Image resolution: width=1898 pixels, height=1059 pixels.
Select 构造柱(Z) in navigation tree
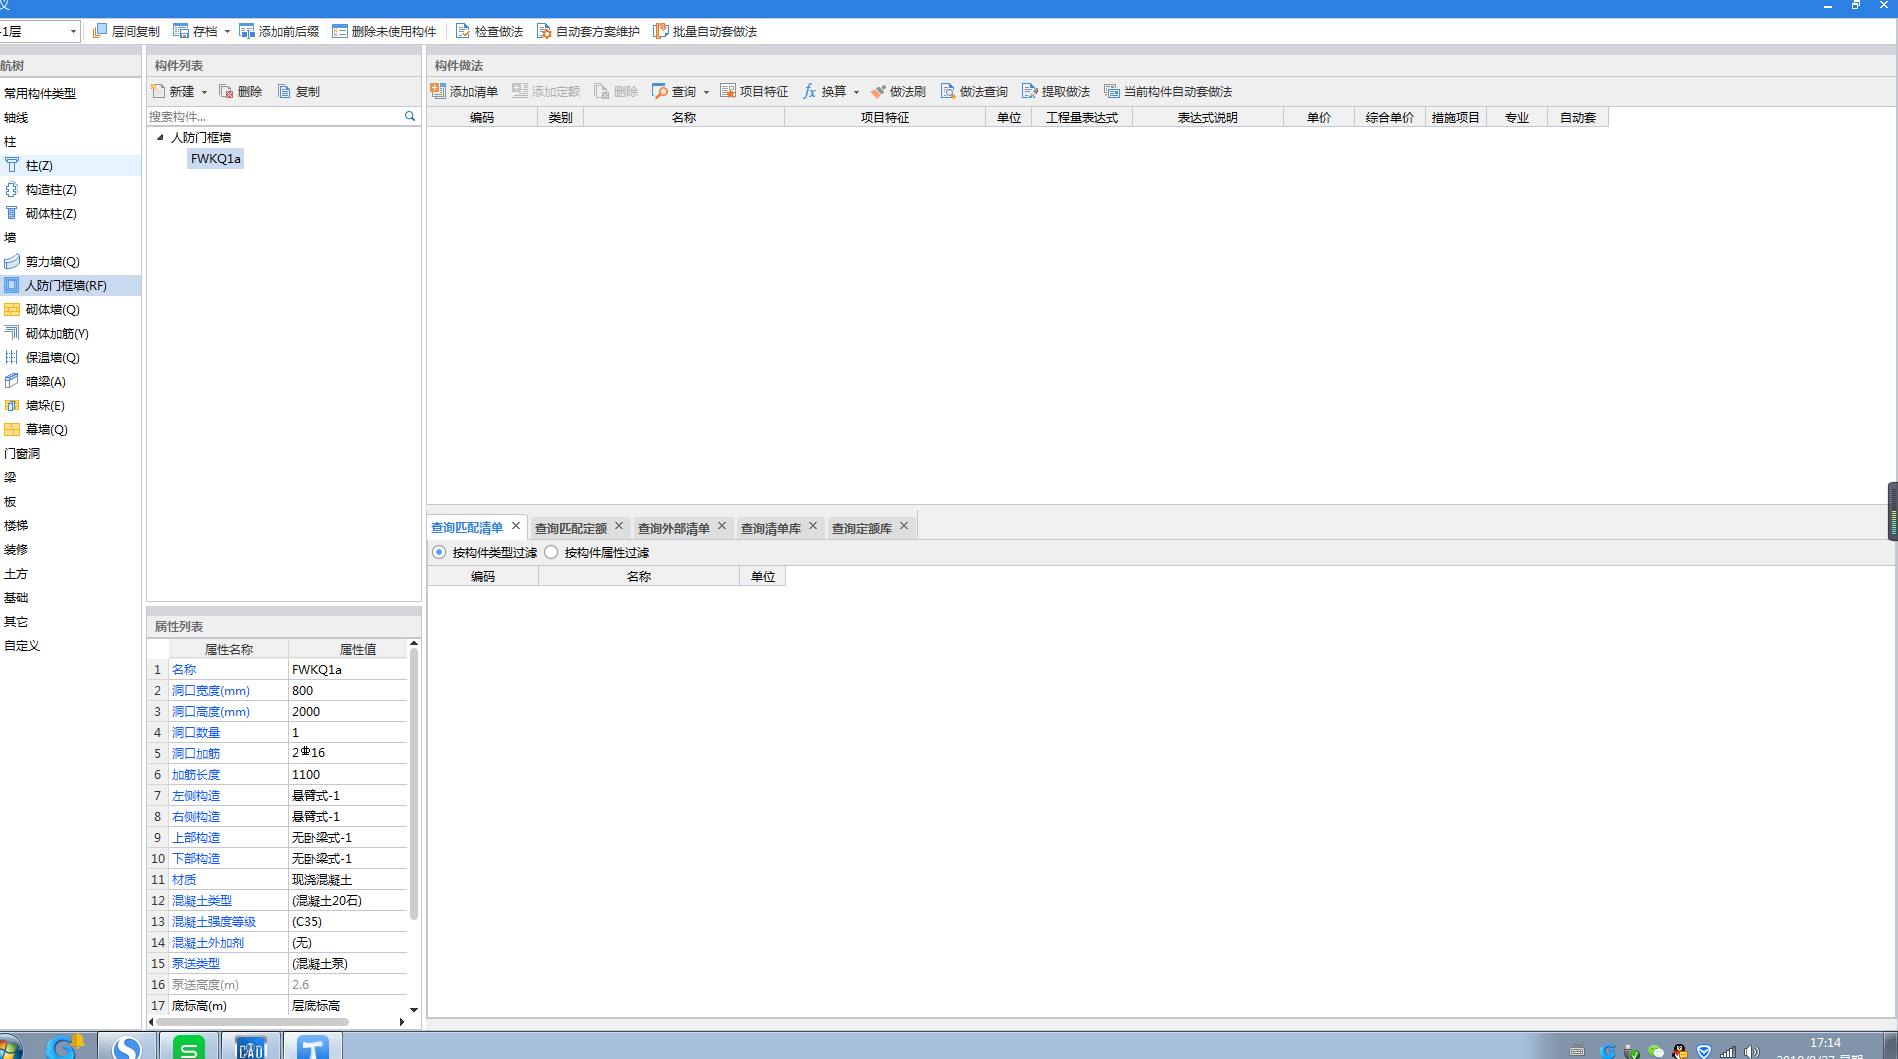pos(51,190)
